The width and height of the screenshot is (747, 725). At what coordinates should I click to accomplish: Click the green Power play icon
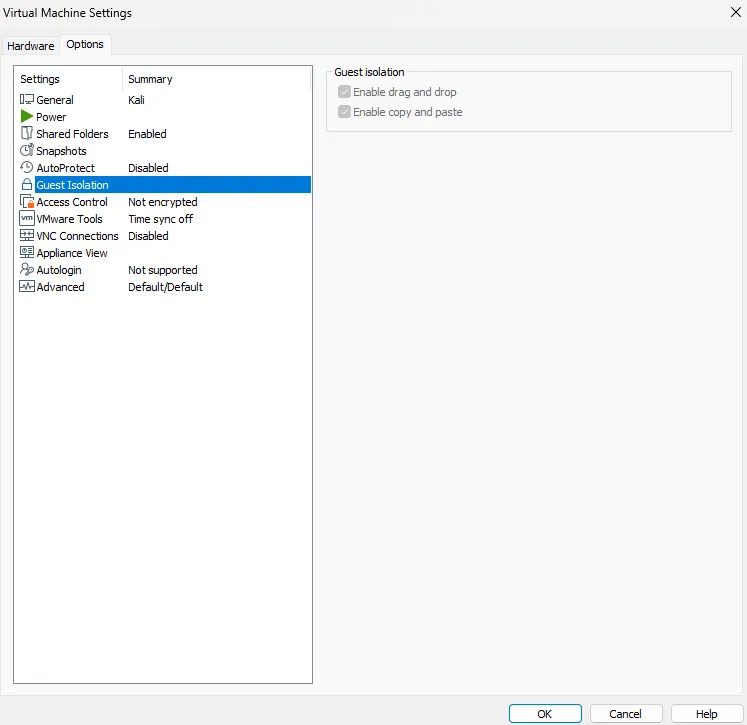(x=27, y=116)
